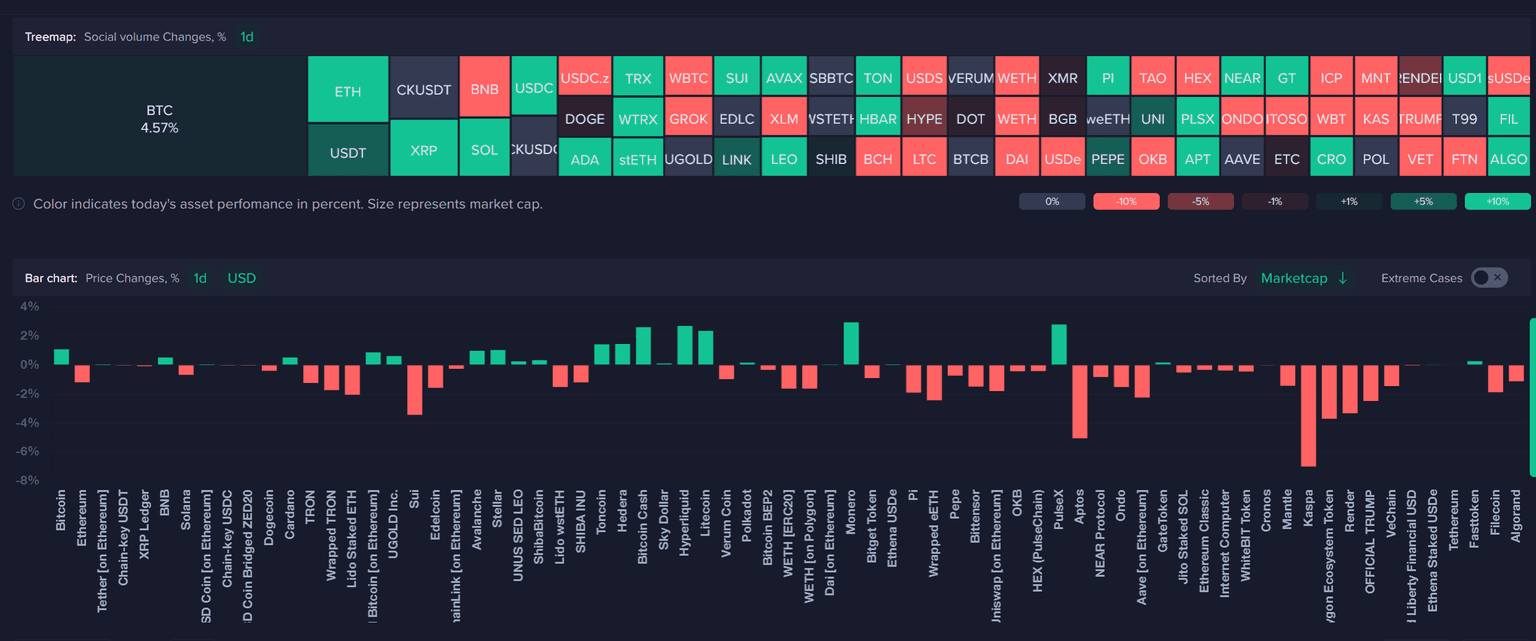Select the ETH tile in the treemap
Screen dimensions: 1536x641
348,90
